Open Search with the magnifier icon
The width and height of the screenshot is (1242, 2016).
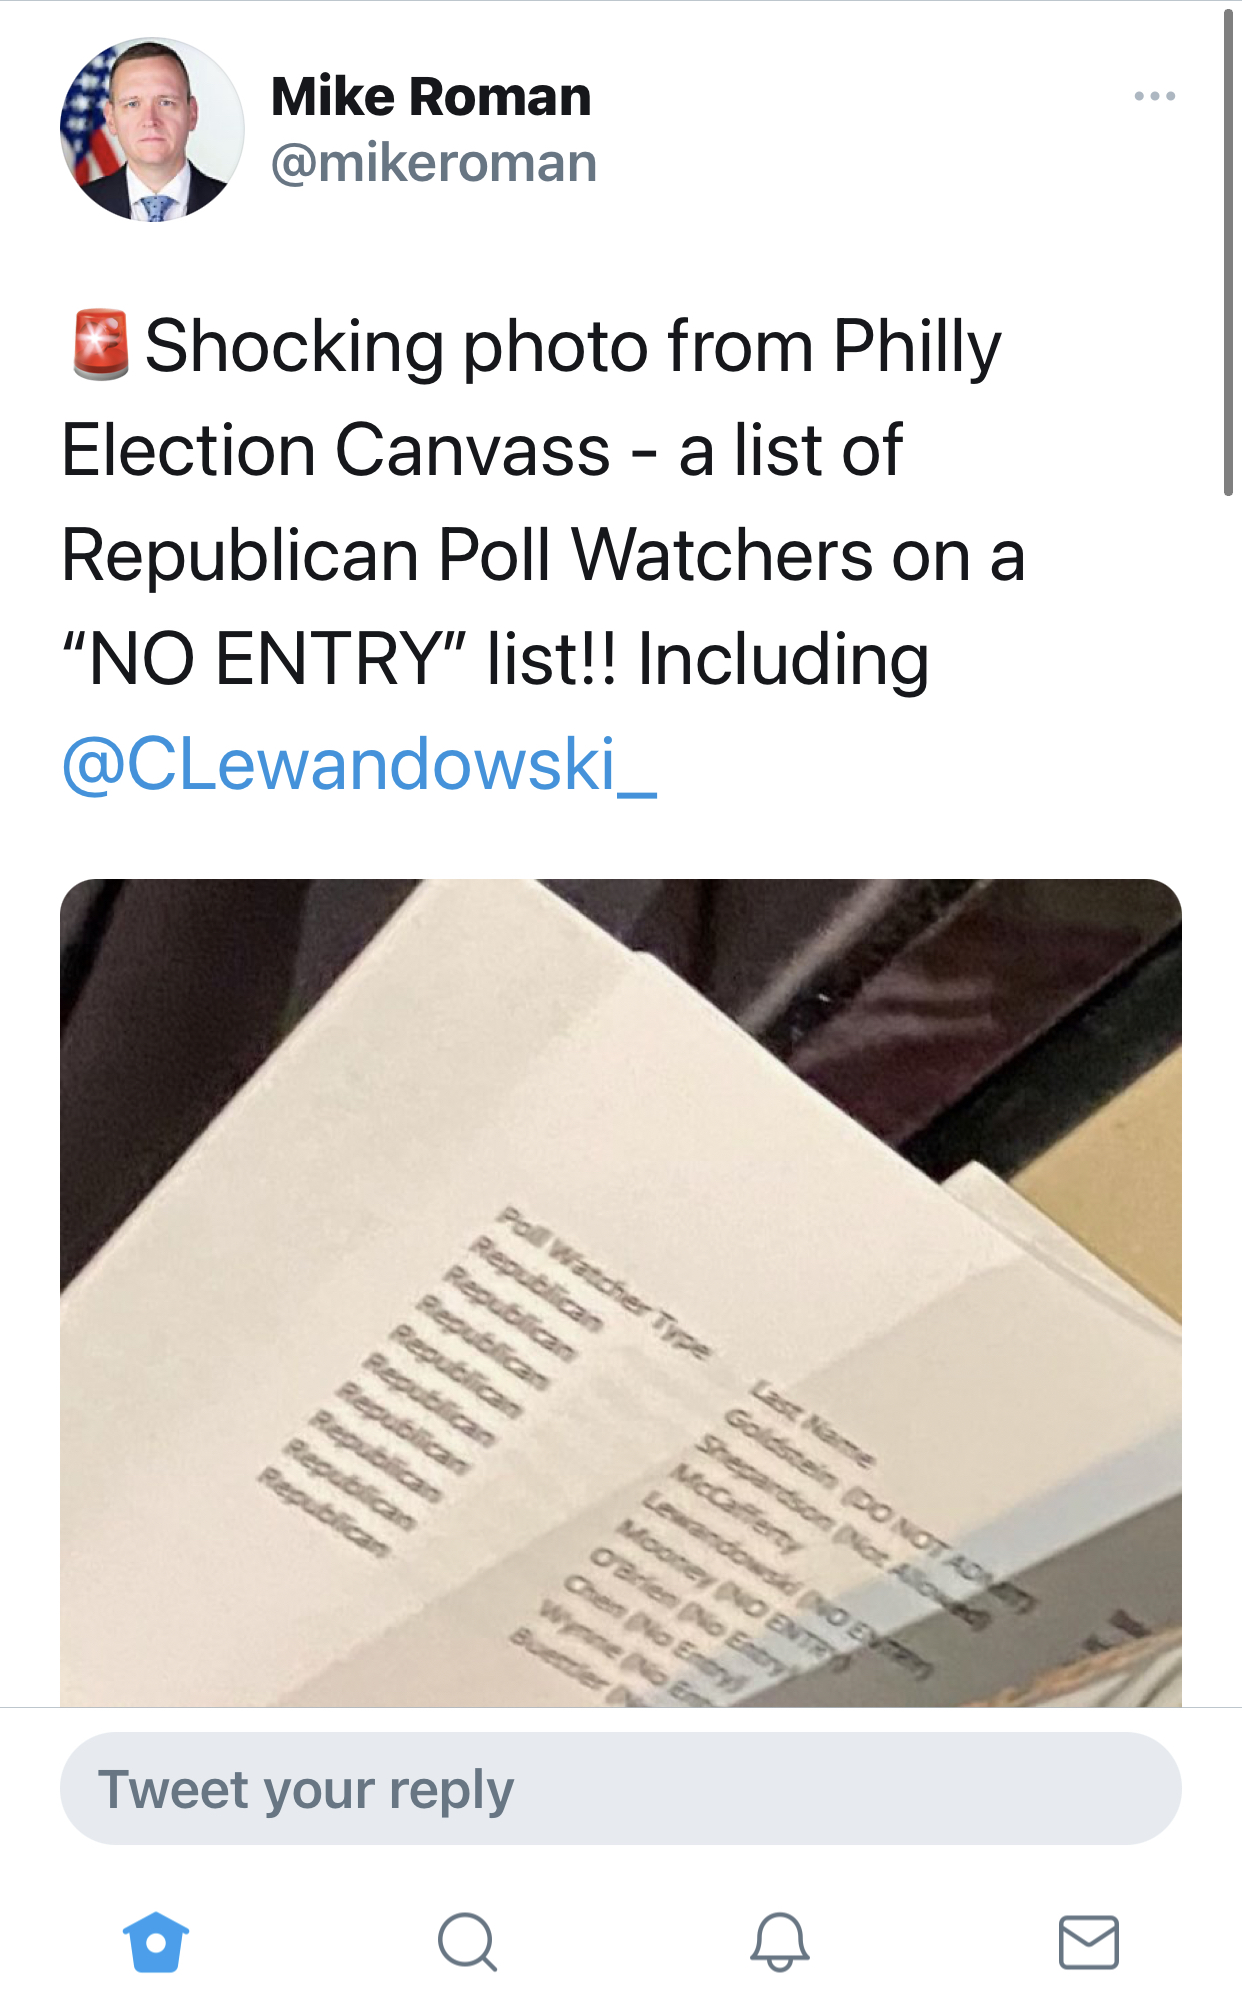click(x=467, y=1942)
